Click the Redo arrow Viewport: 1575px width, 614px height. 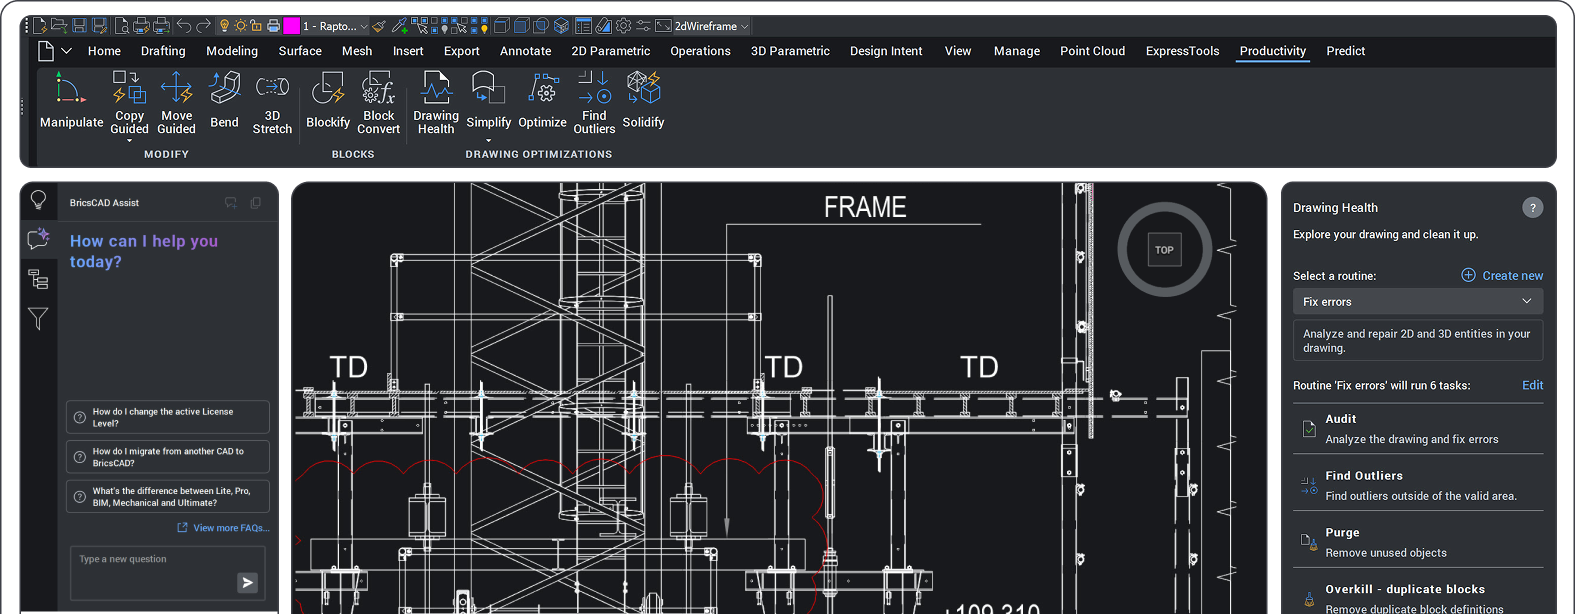tap(203, 26)
